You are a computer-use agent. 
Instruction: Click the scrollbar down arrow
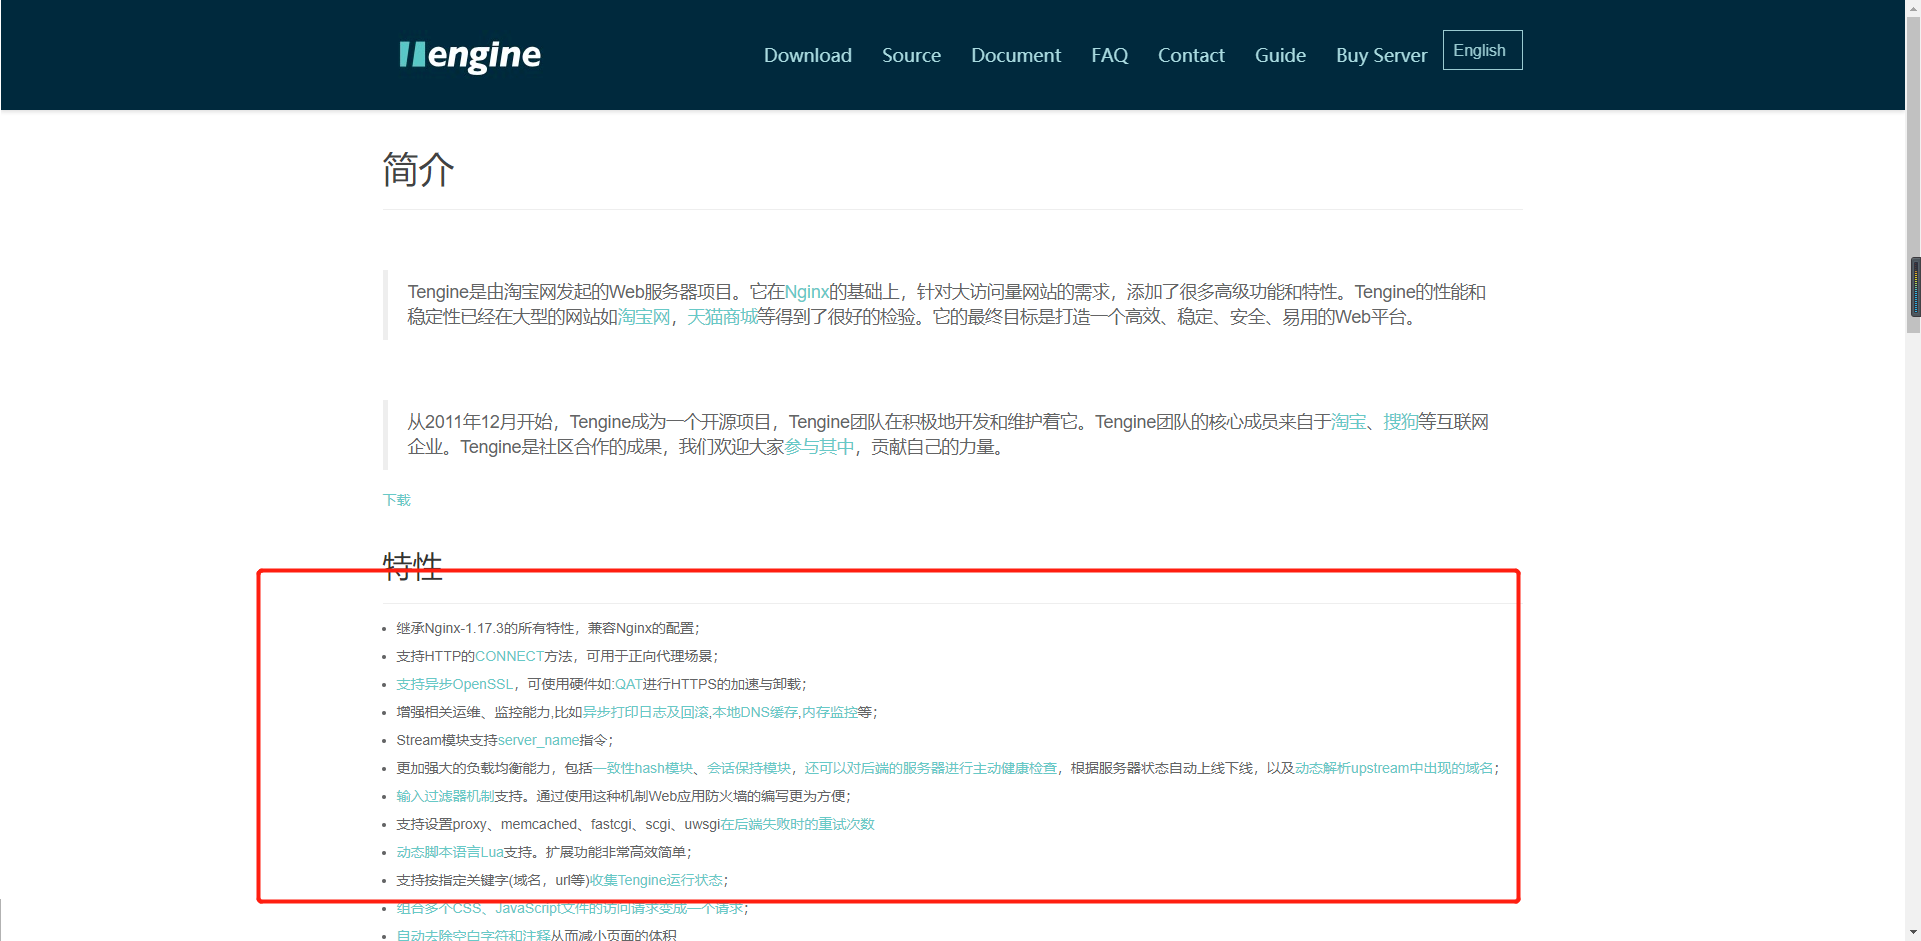(x=1915, y=934)
